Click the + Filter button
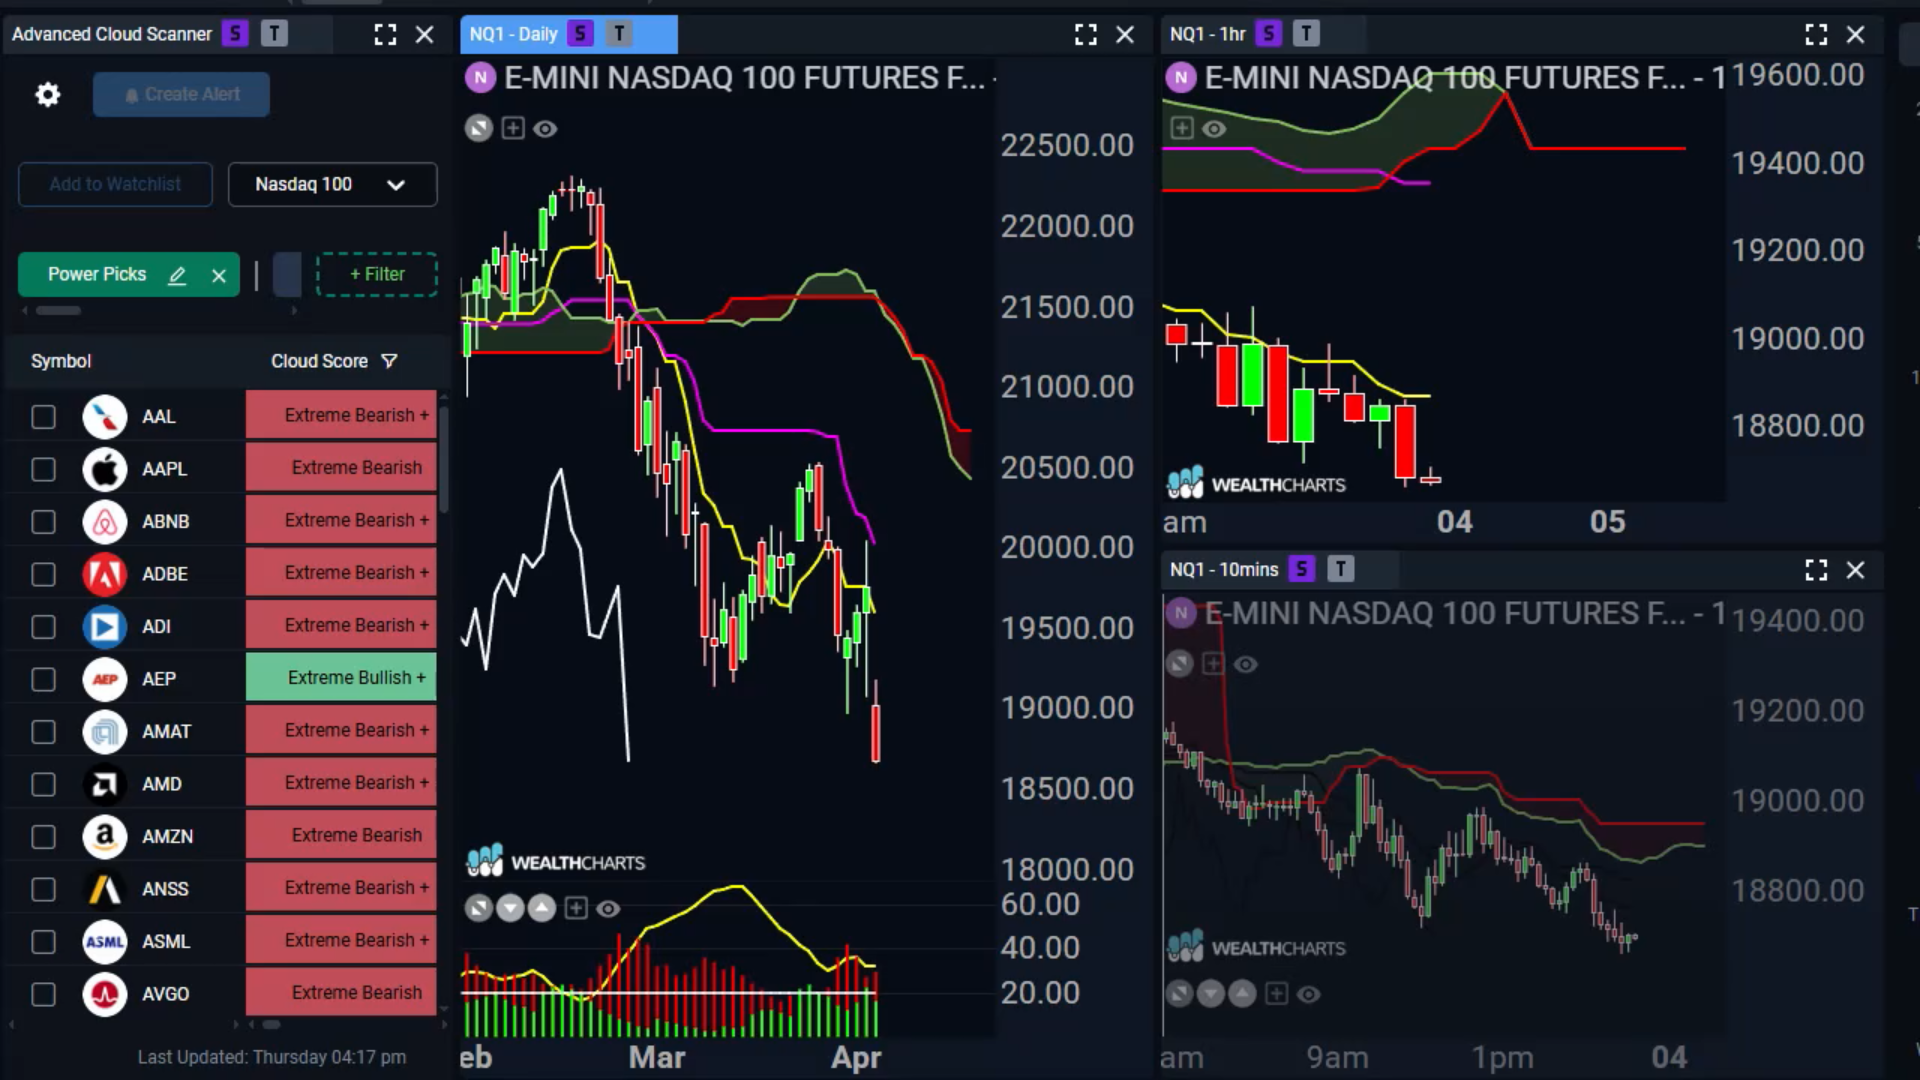The height and width of the screenshot is (1080, 1920). click(x=377, y=274)
